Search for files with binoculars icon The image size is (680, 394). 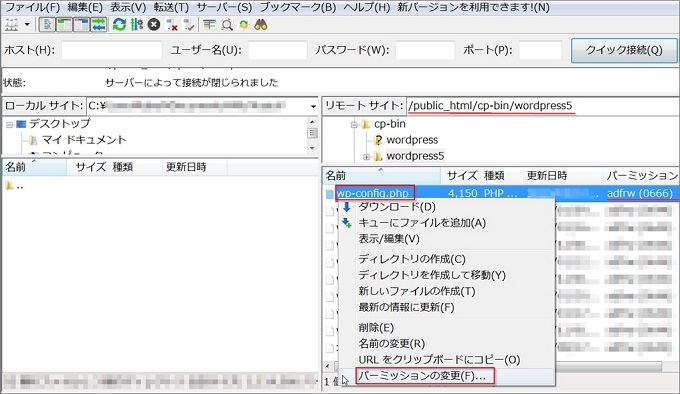pyautogui.click(x=261, y=25)
